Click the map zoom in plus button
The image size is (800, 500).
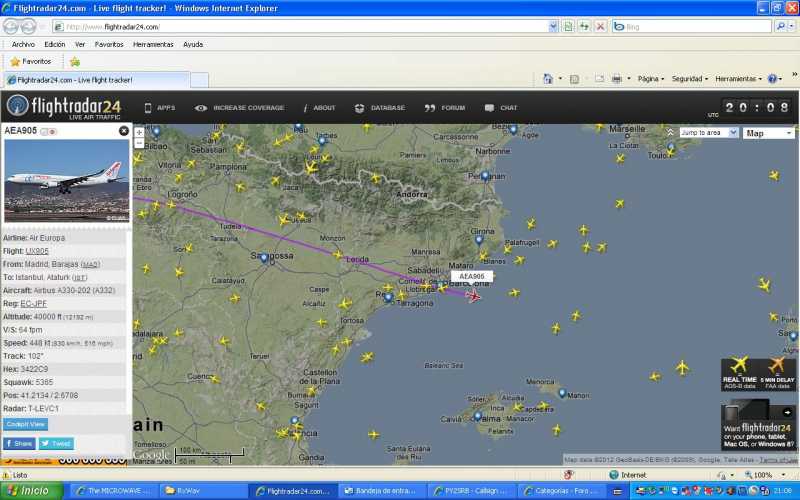pos(139,132)
